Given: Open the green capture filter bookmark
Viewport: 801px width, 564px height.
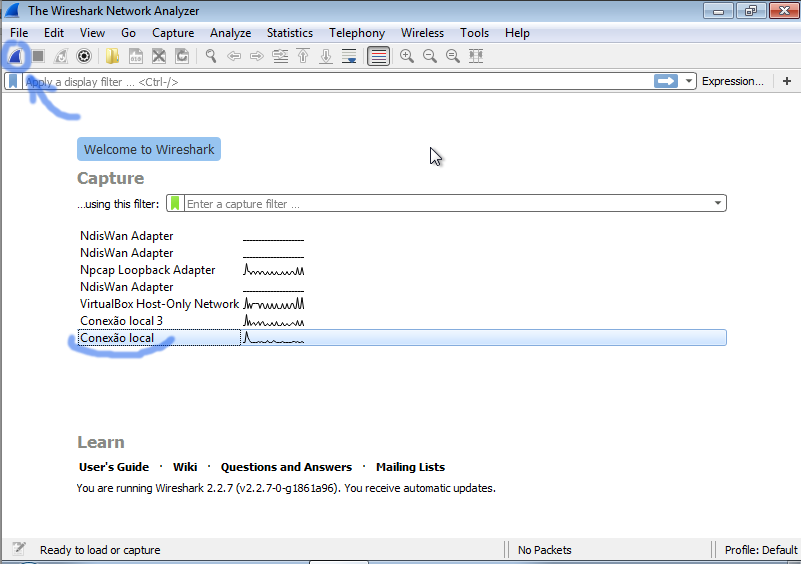Looking at the screenshot, I should click(175, 203).
